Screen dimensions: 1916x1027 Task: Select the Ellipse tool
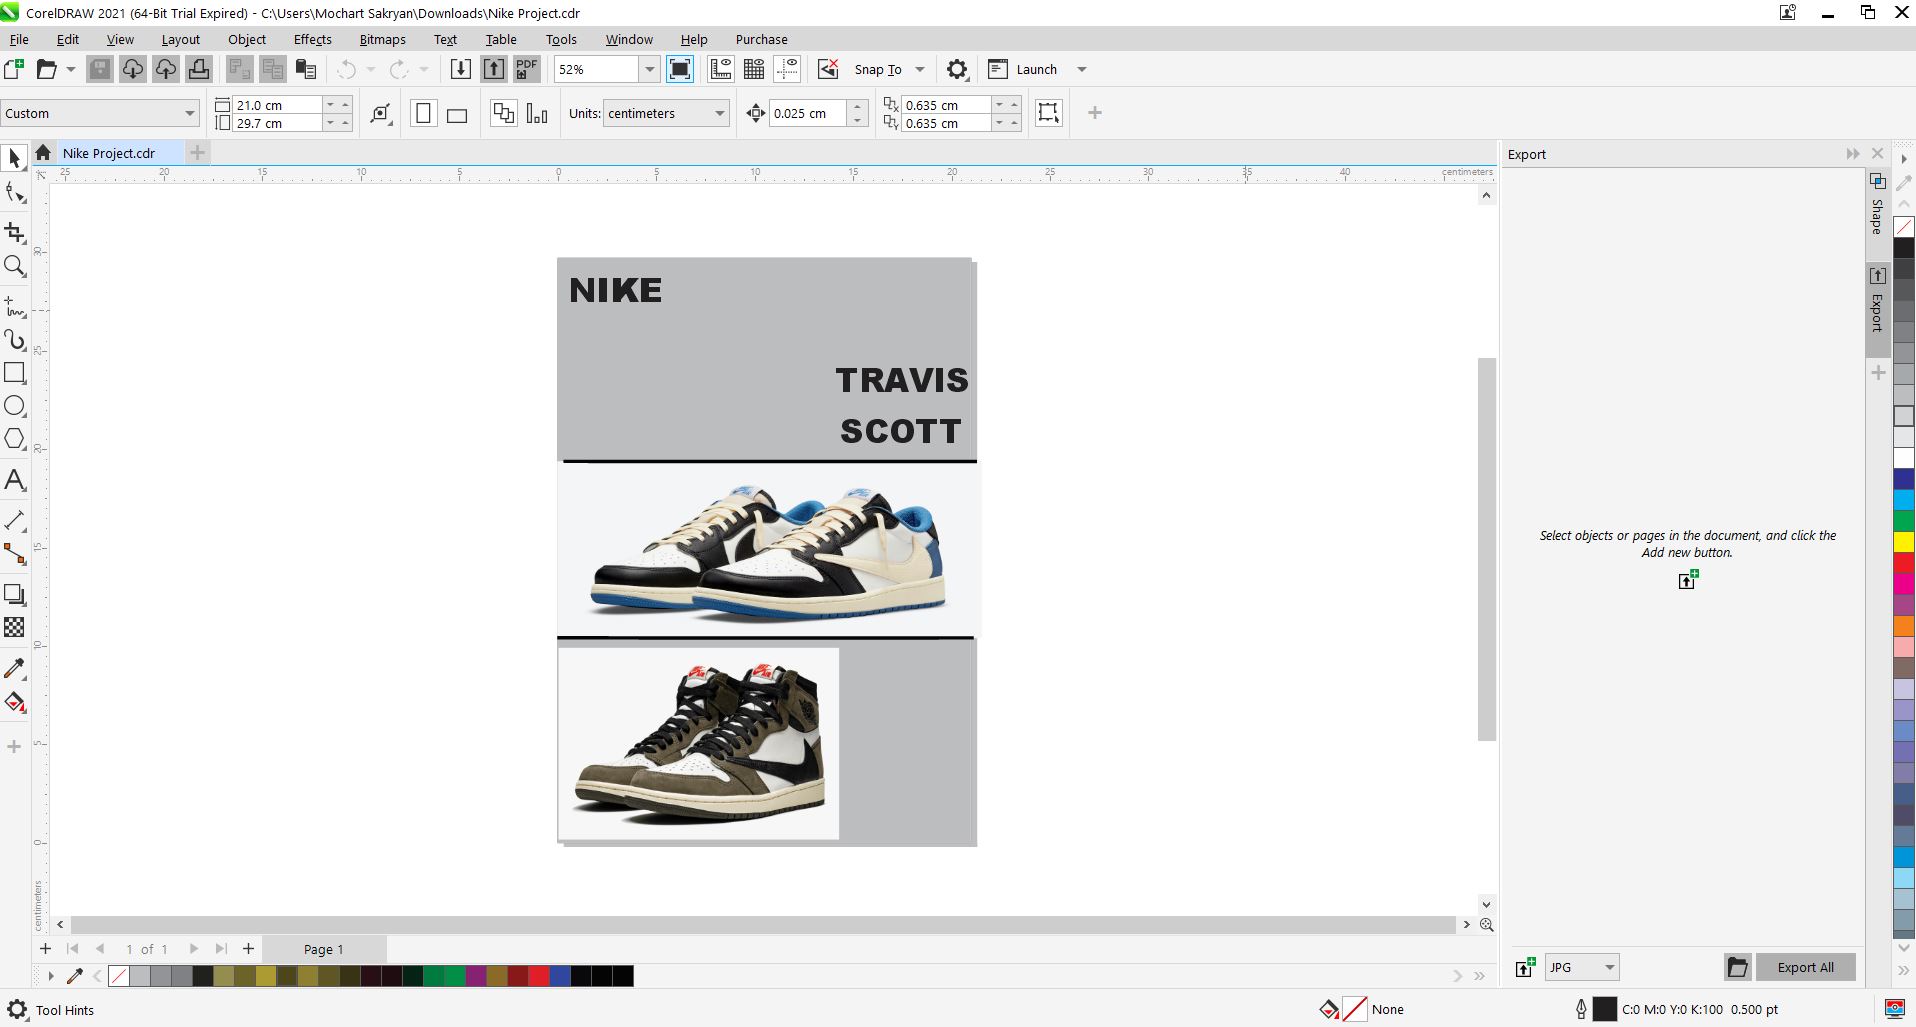click(14, 406)
